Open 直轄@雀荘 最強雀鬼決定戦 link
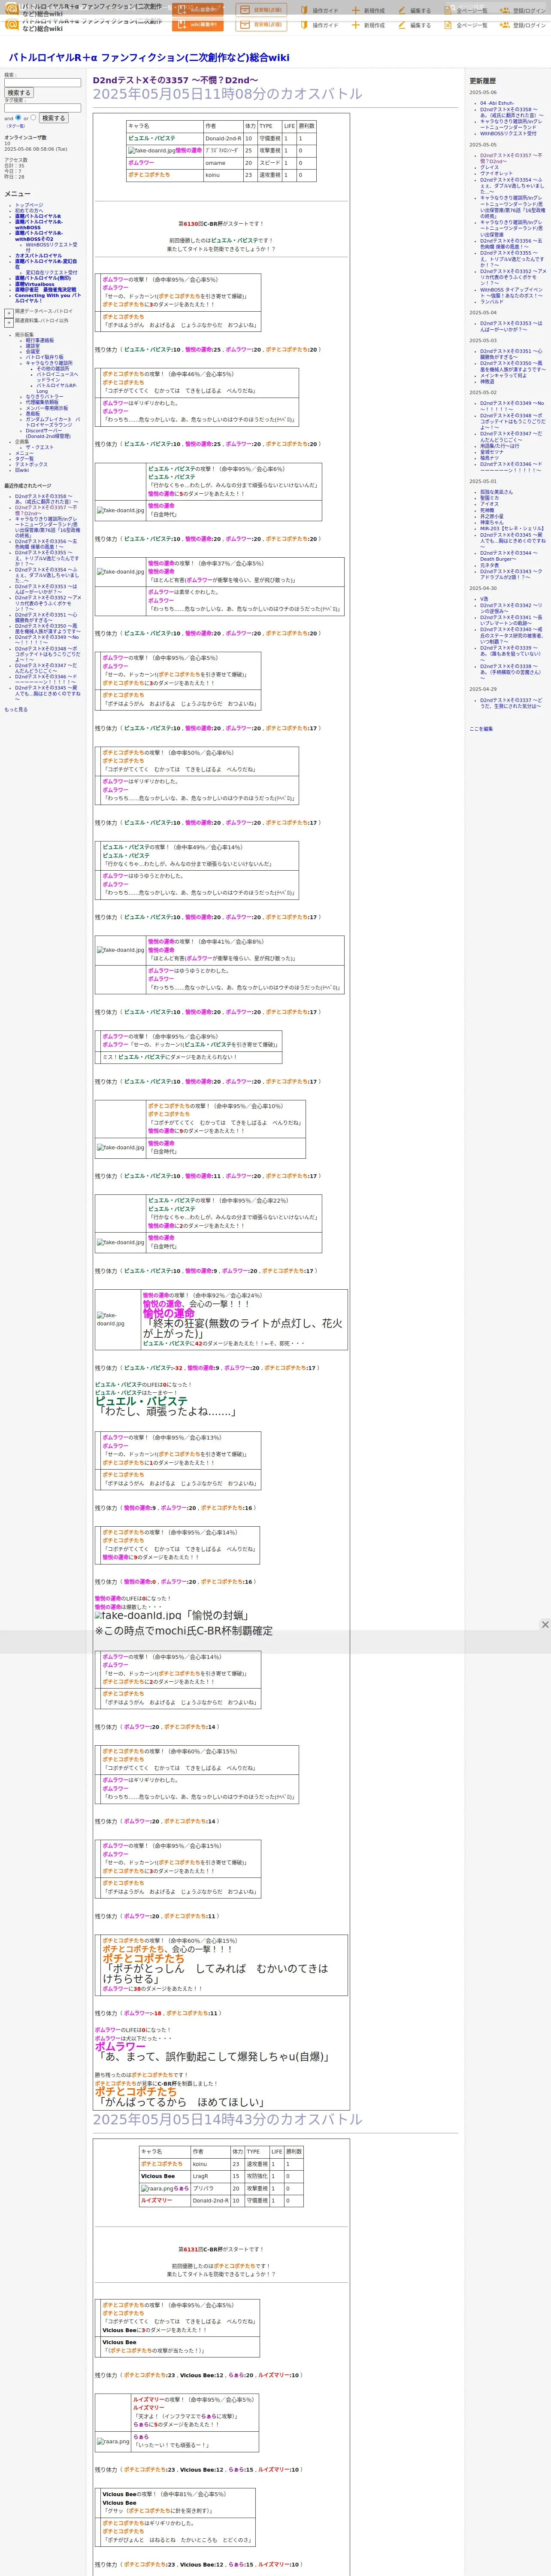The width and height of the screenshot is (551, 2576). [x=45, y=290]
